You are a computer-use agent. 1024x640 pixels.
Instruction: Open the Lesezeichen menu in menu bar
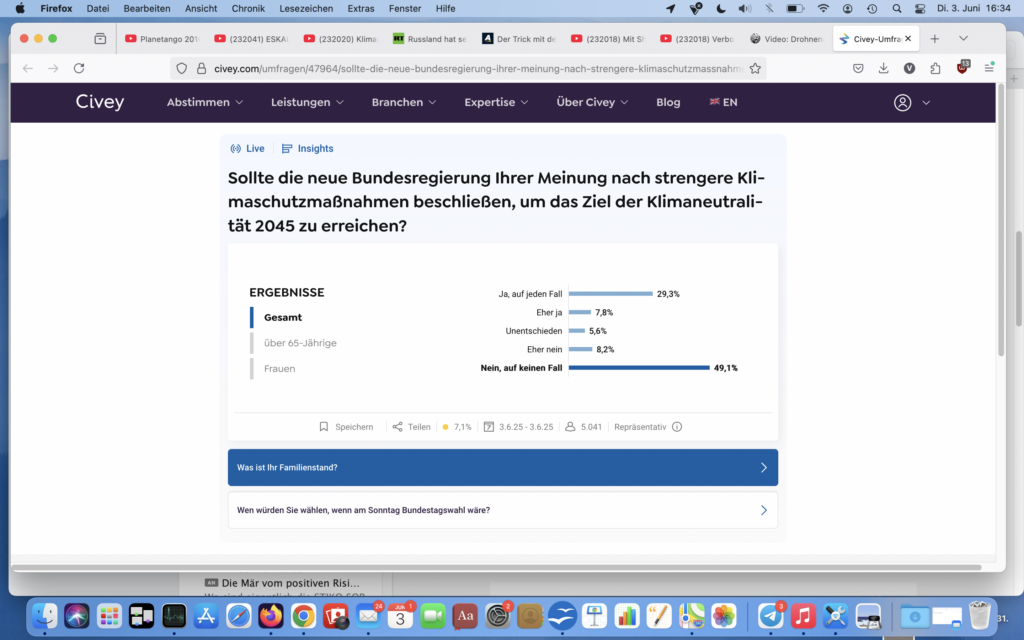(x=307, y=8)
